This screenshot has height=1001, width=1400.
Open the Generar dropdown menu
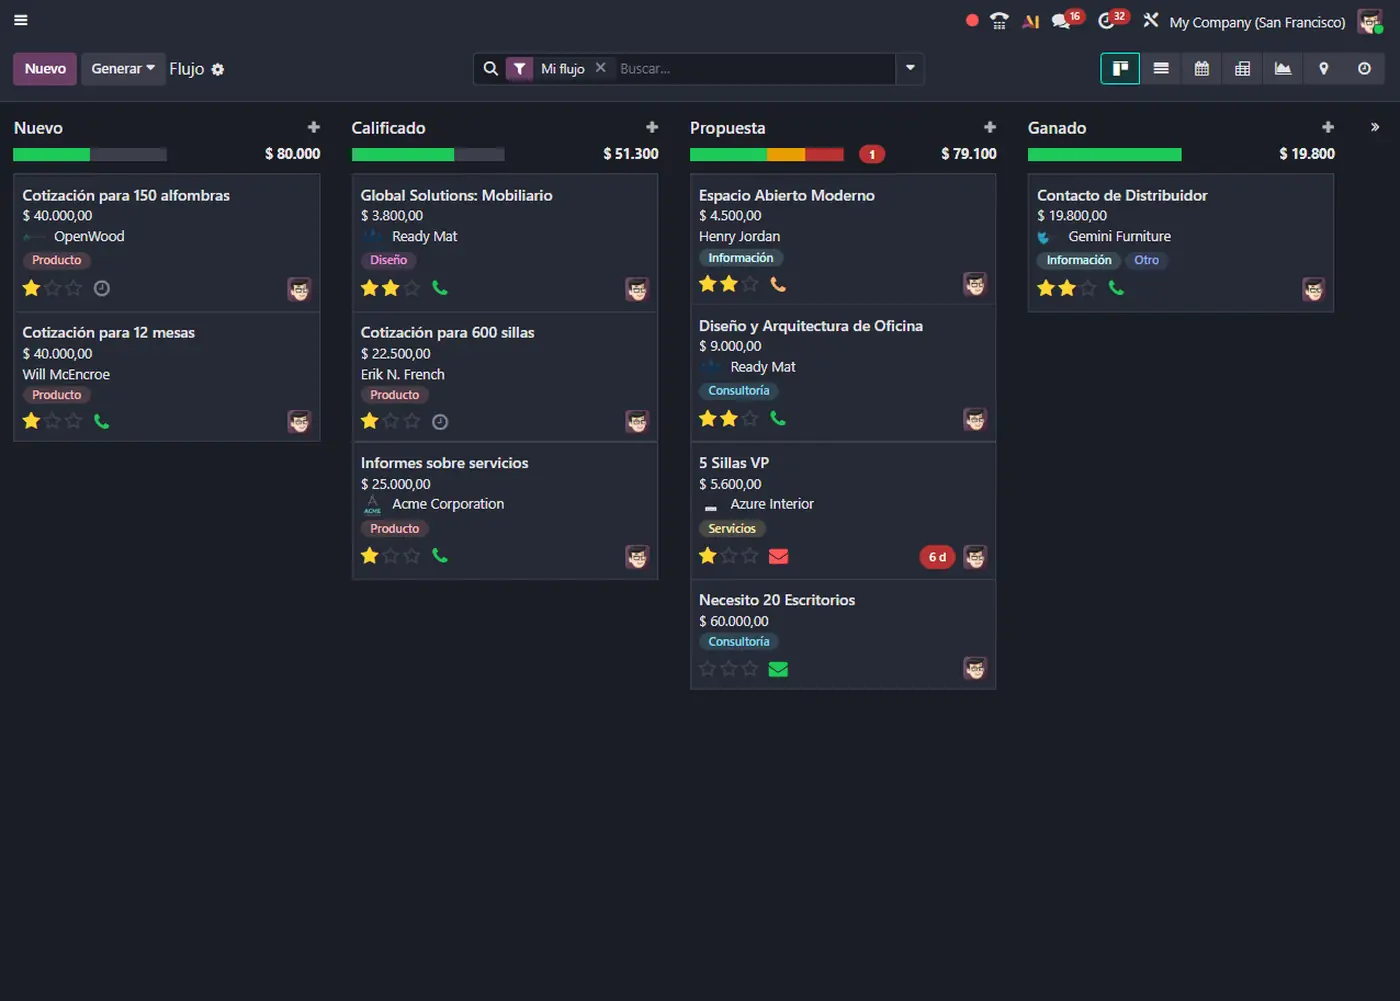123,69
